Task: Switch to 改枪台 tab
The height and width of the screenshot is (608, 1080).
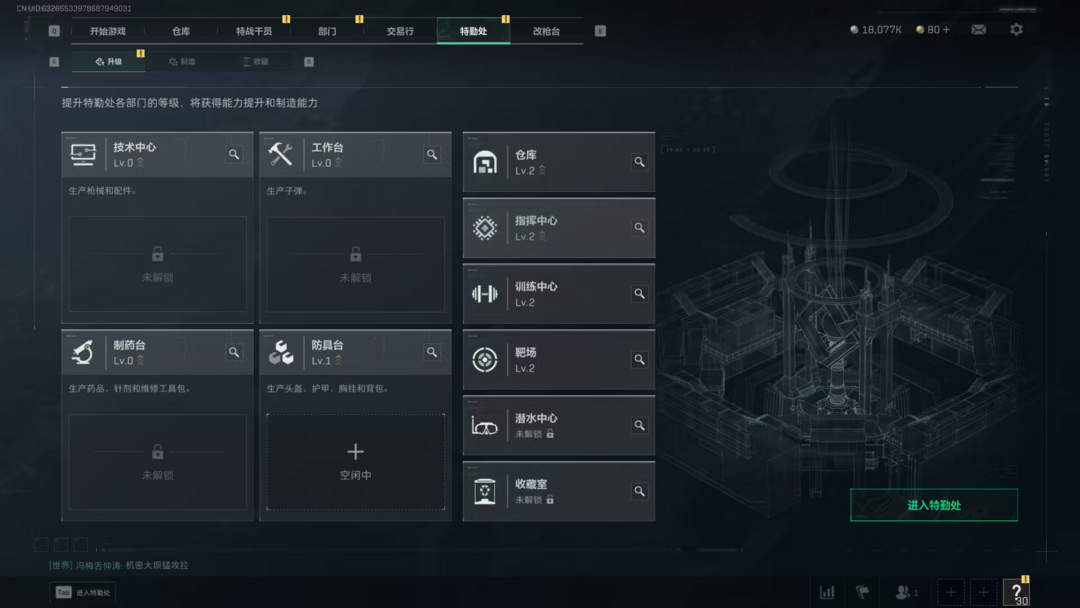Action: (546, 31)
